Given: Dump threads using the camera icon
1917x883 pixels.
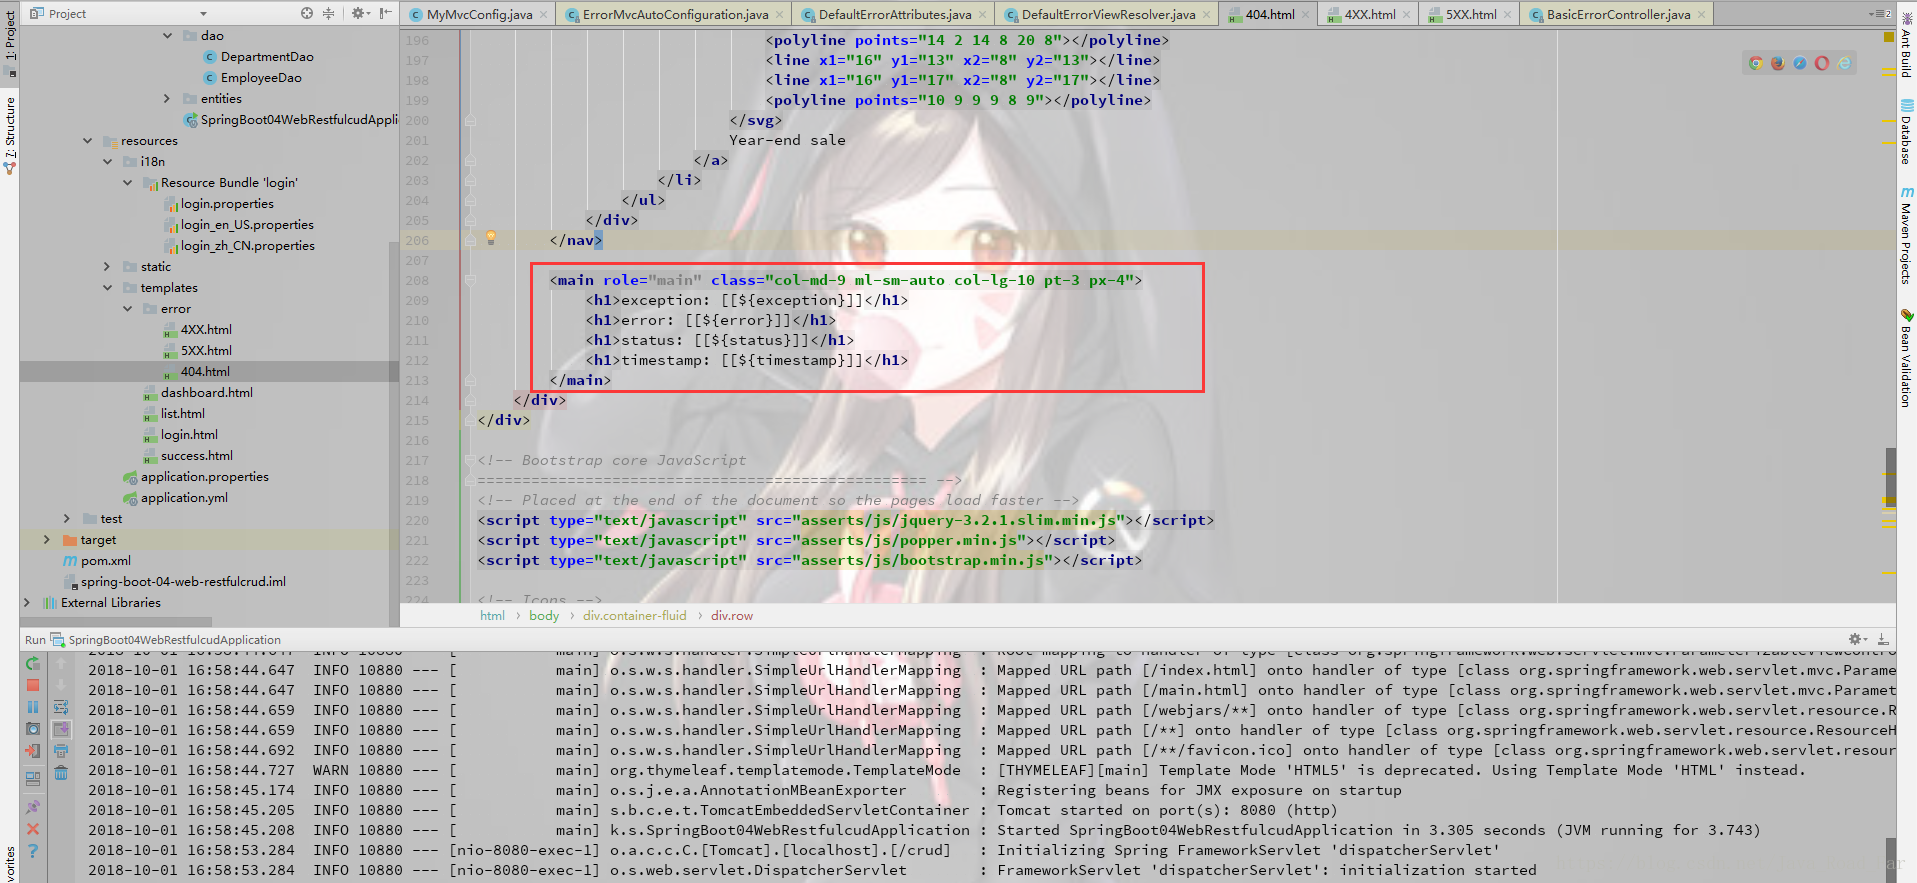Looking at the screenshot, I should (33, 729).
